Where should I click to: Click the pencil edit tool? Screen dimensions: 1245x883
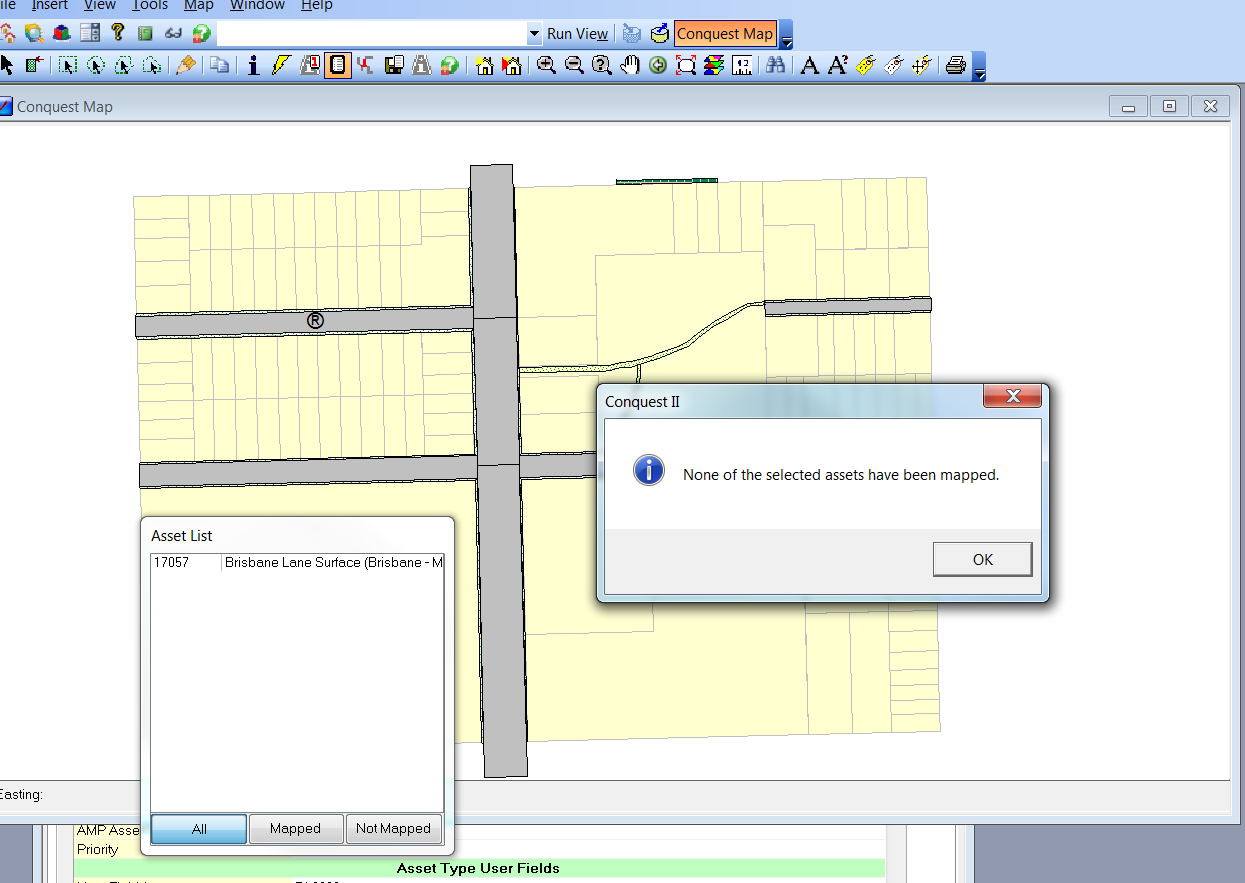[186, 66]
